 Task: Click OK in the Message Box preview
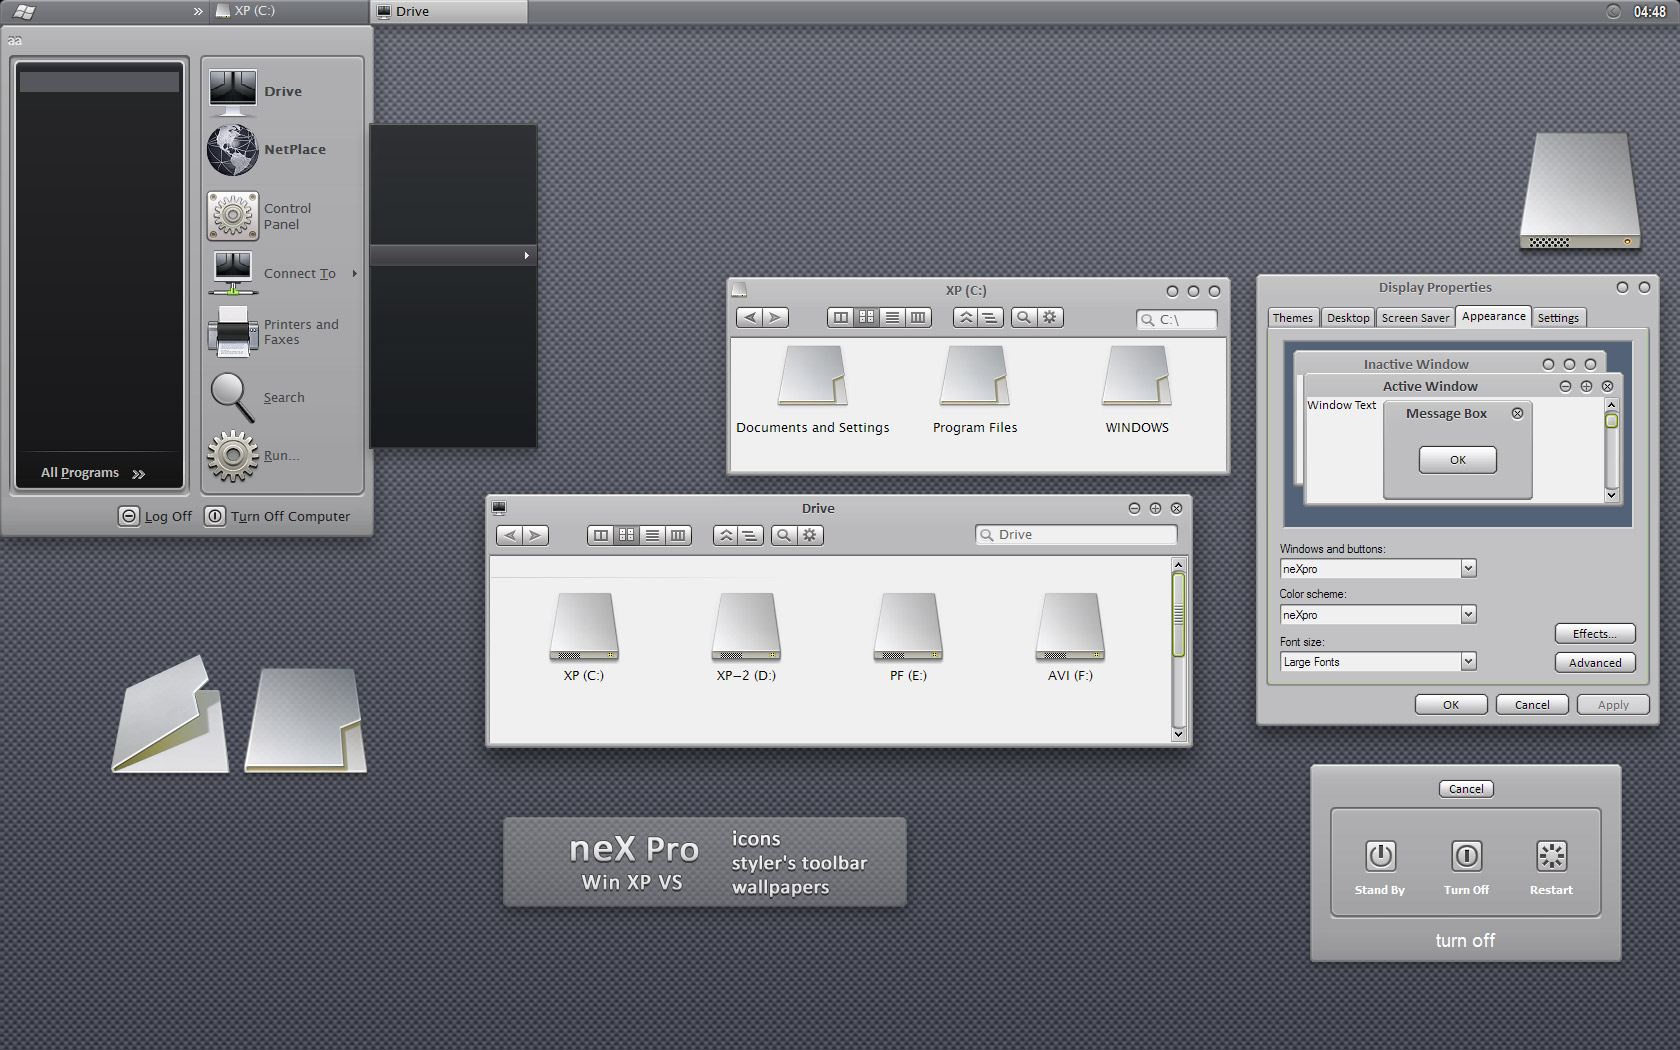point(1458,460)
